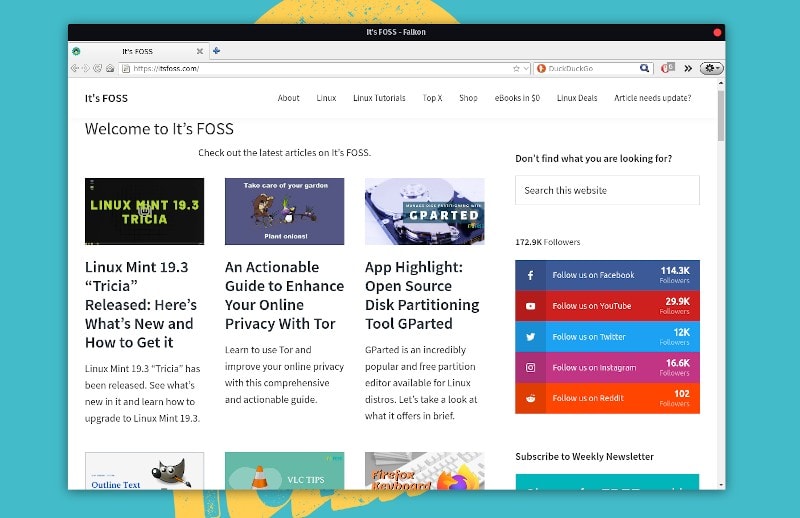Viewport: 800px width, 518px height.
Task: Close the It's FOSS tab
Action: point(199,51)
